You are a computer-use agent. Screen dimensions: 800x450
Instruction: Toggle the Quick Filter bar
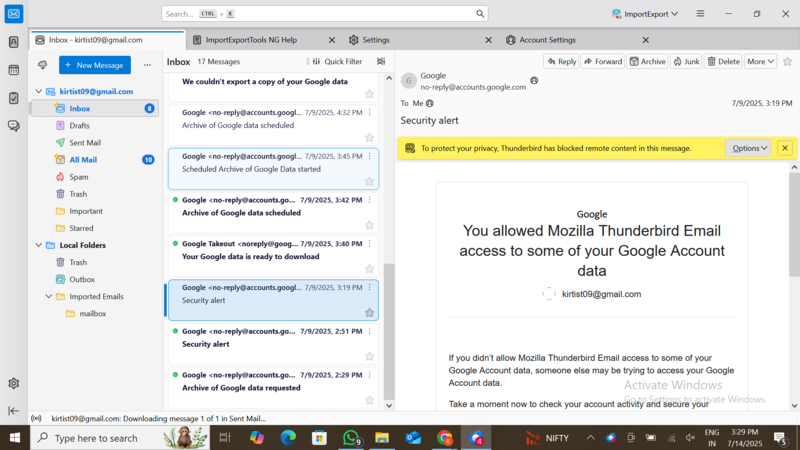pyautogui.click(x=337, y=61)
